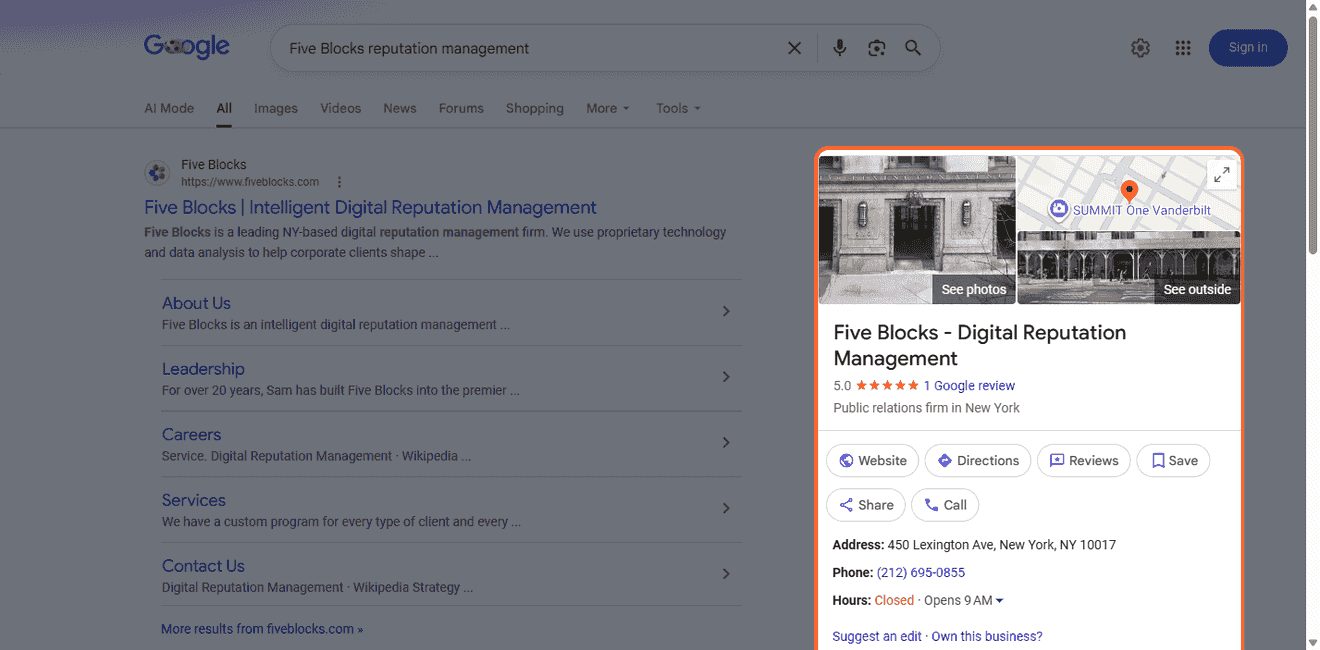Save this business with the Save button

[1174, 461]
